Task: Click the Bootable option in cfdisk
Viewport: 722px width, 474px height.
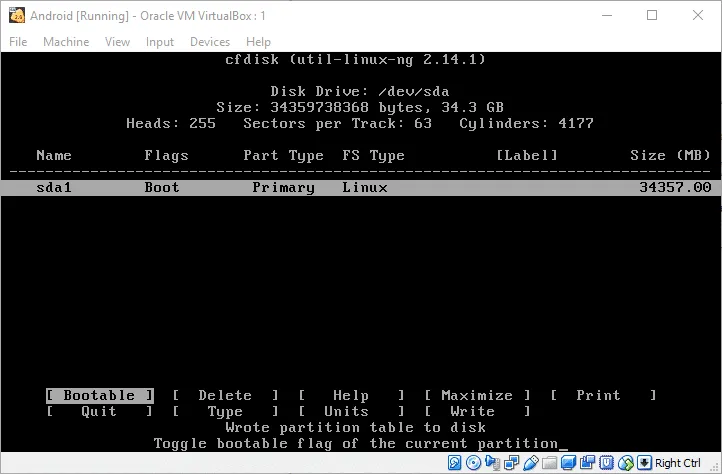Action: click(99, 395)
